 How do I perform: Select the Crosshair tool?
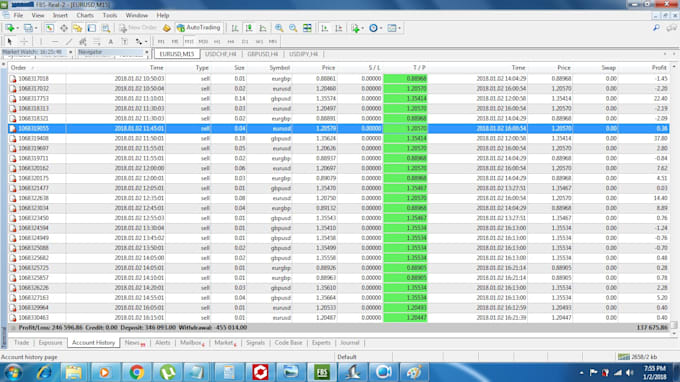click(24, 42)
